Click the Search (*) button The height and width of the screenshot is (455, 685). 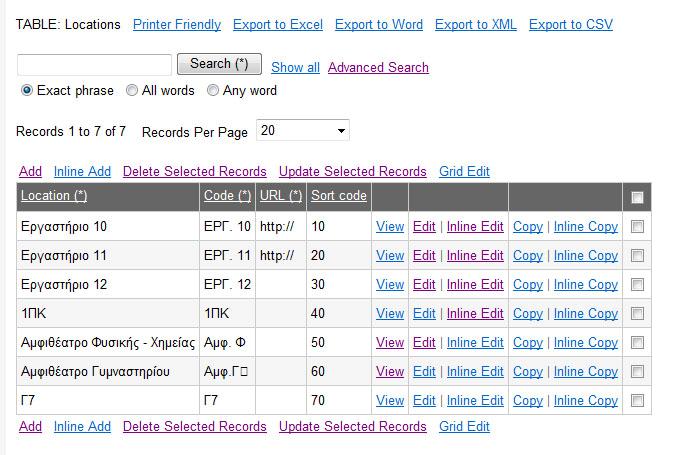[x=219, y=64]
